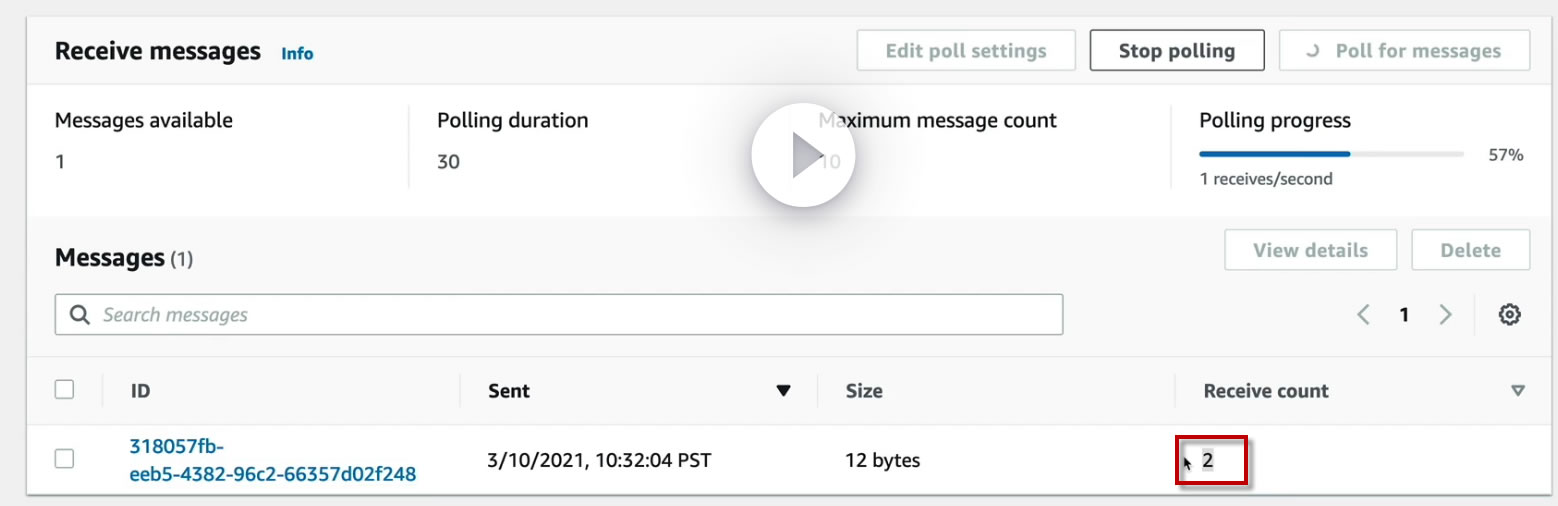This screenshot has width=1558, height=506.
Task: Open table preferences gear icon
Action: pos(1509,315)
